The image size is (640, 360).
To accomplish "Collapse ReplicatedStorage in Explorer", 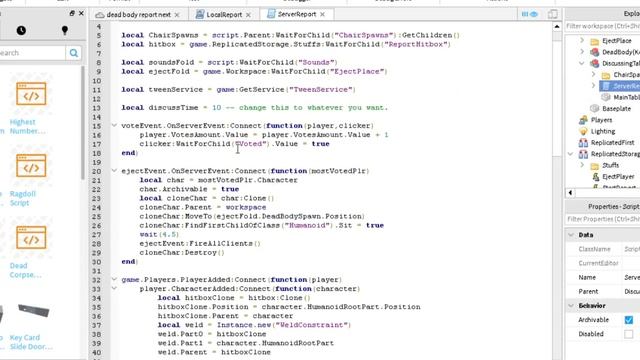I will tap(571, 154).
